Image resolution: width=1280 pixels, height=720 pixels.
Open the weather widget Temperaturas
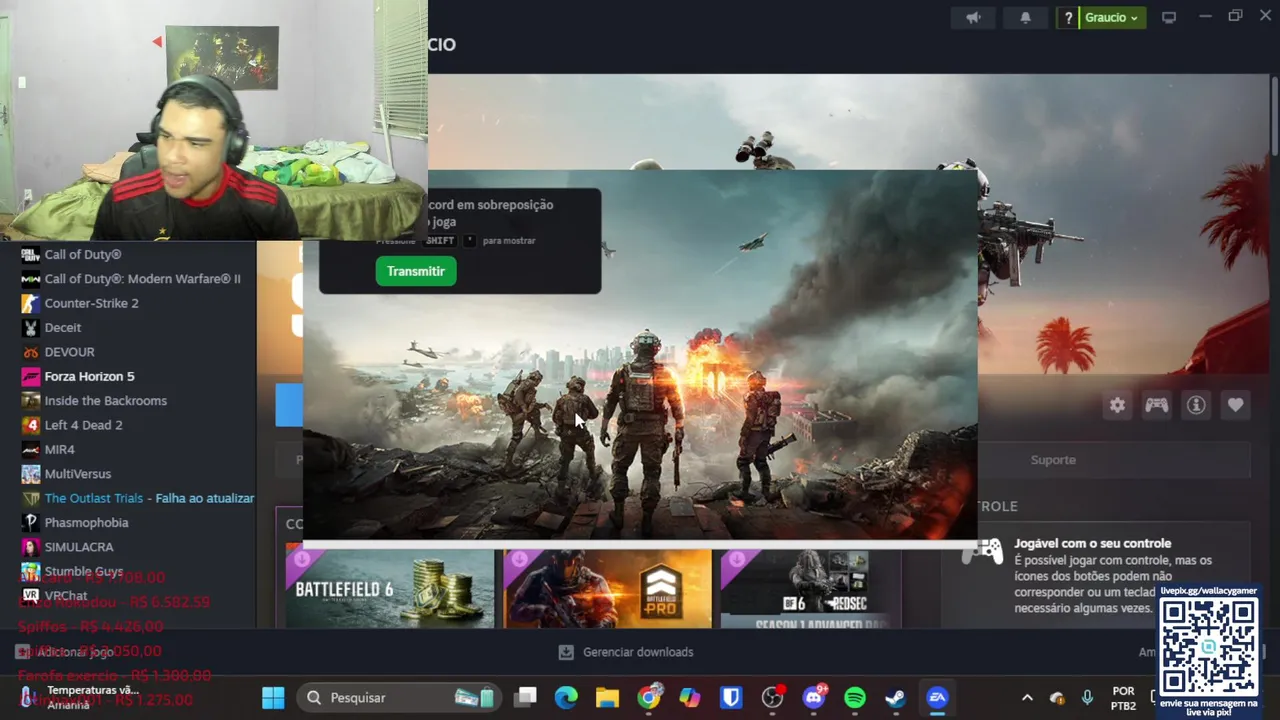[x=80, y=697]
